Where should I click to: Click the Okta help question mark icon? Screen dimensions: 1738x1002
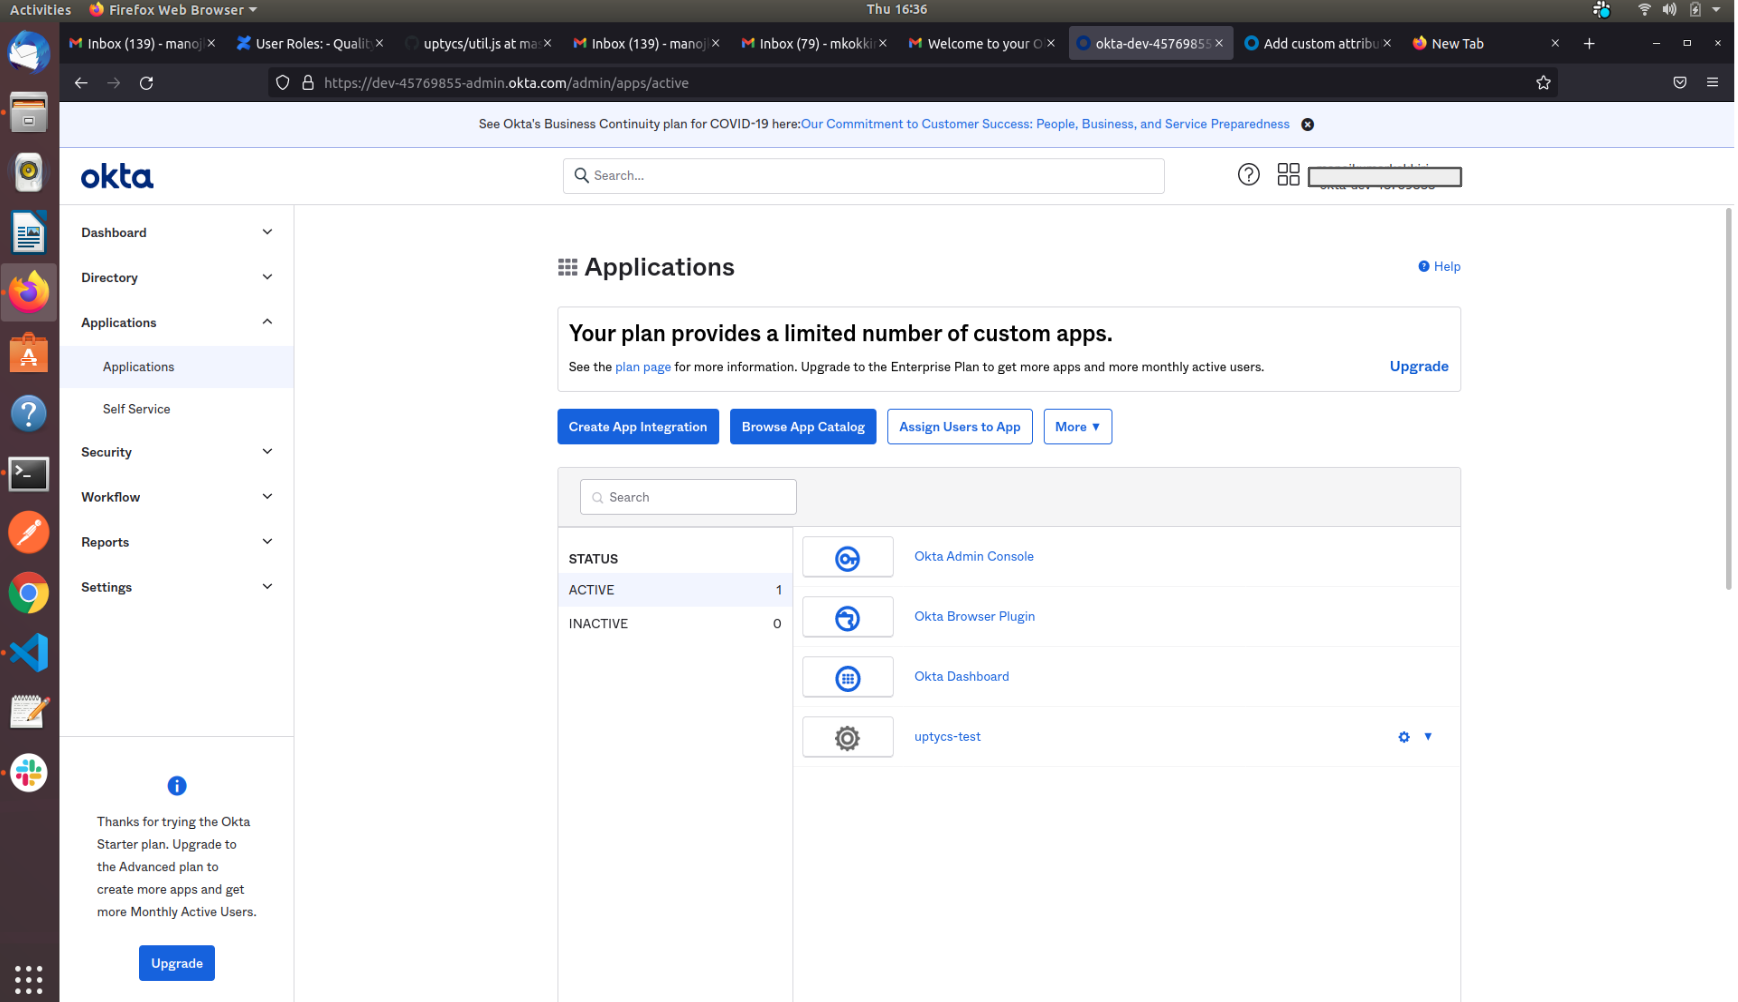(1248, 175)
